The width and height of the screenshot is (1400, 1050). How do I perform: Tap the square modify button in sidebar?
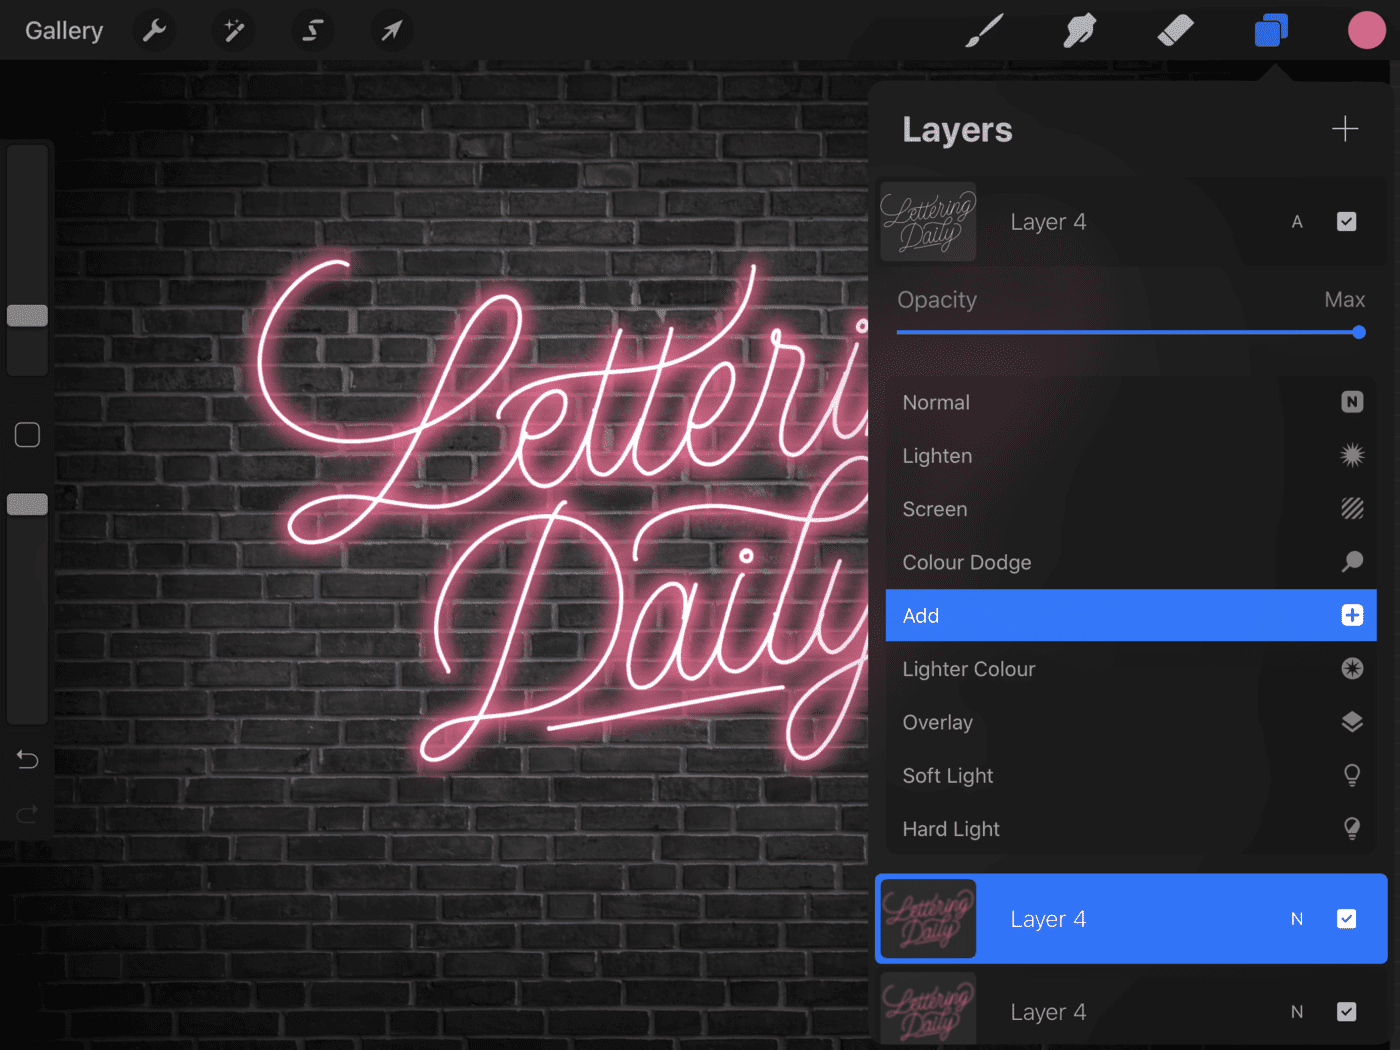tap(28, 435)
